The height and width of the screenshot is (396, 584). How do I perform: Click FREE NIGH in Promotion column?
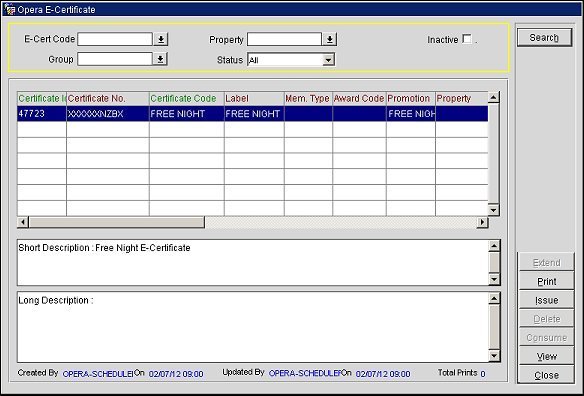[x=410, y=114]
